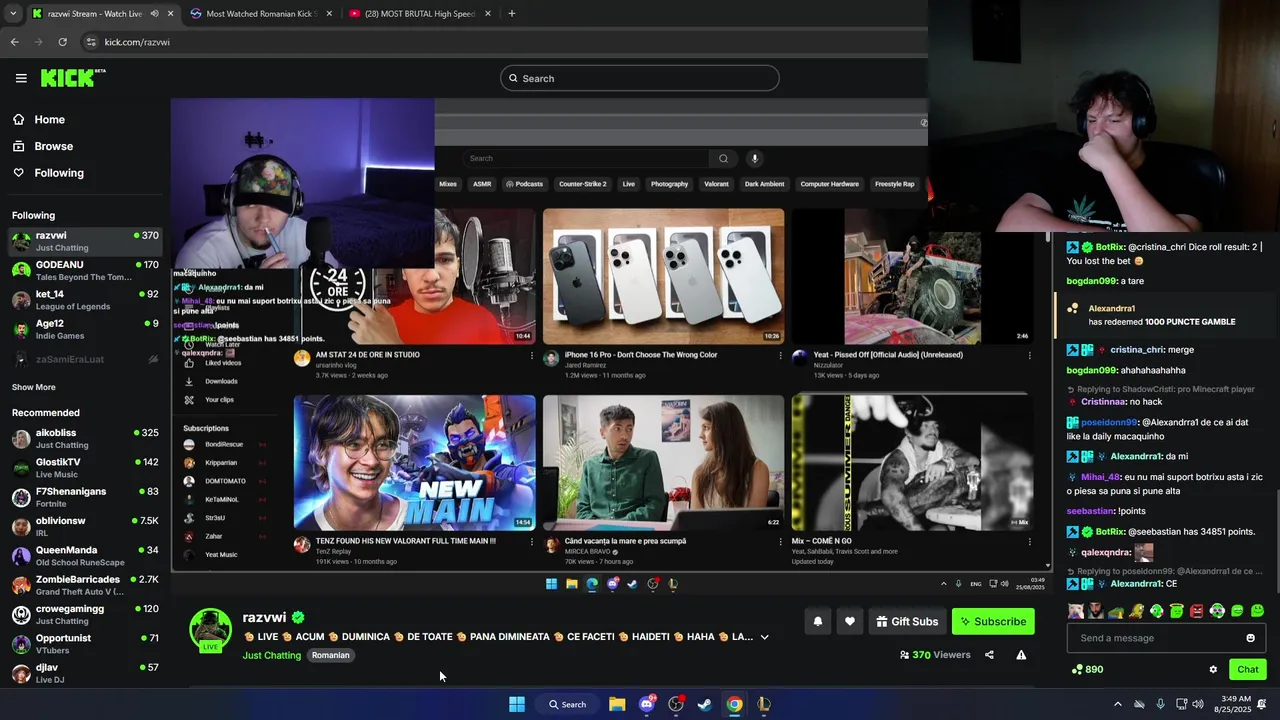Click the address bar kick.com/razvwi
The width and height of the screenshot is (1280, 720).
coord(137,42)
